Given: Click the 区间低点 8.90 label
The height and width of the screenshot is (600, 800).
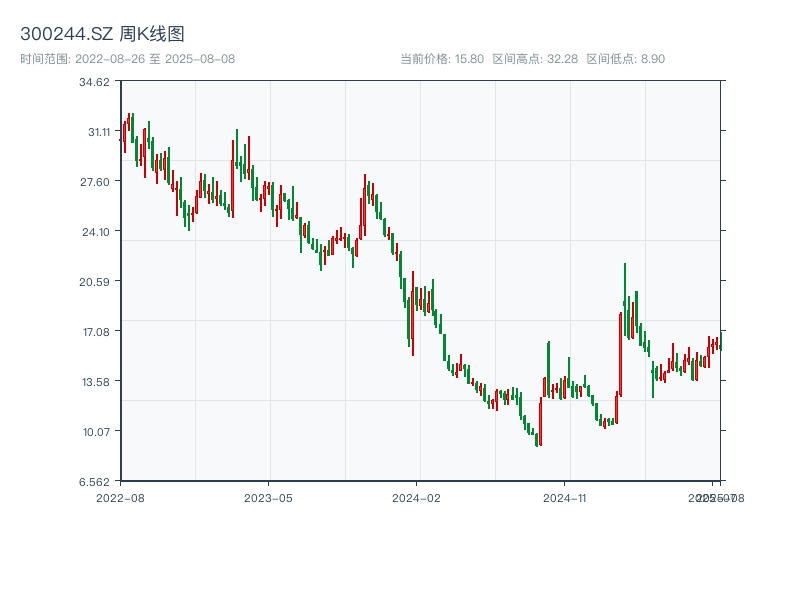Looking at the screenshot, I should point(625,59).
